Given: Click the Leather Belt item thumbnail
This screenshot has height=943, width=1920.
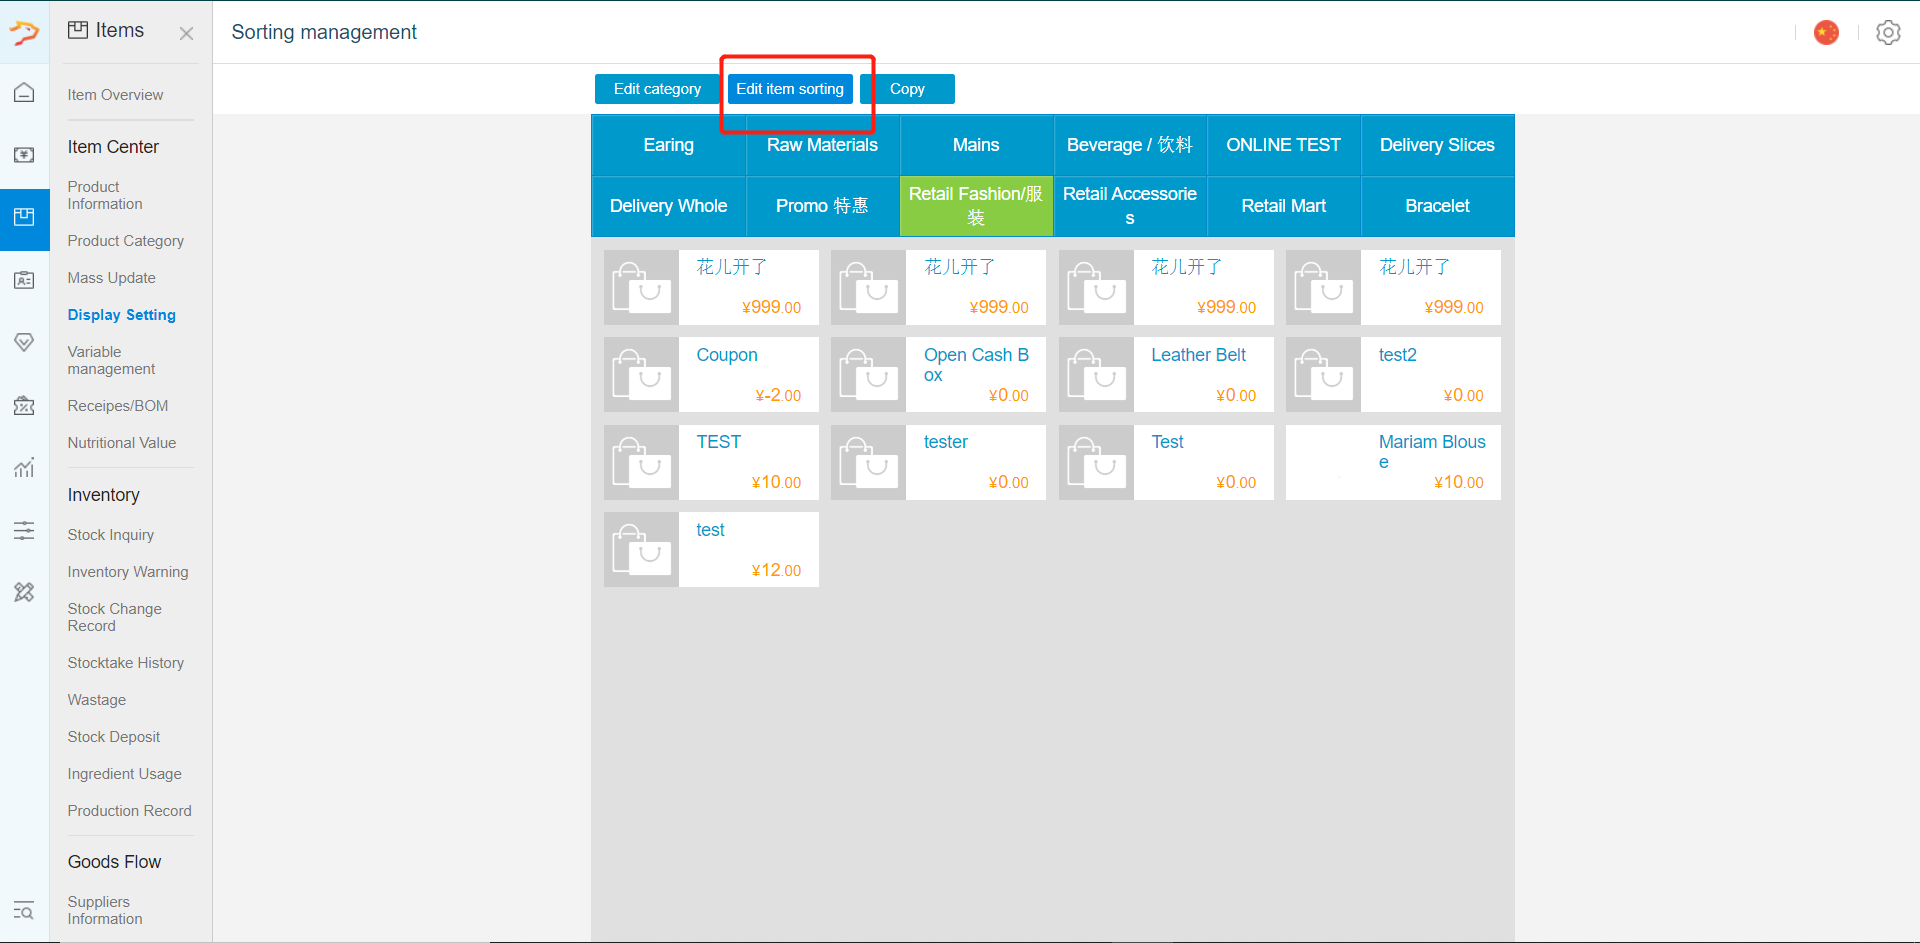Looking at the screenshot, I should pos(1096,375).
